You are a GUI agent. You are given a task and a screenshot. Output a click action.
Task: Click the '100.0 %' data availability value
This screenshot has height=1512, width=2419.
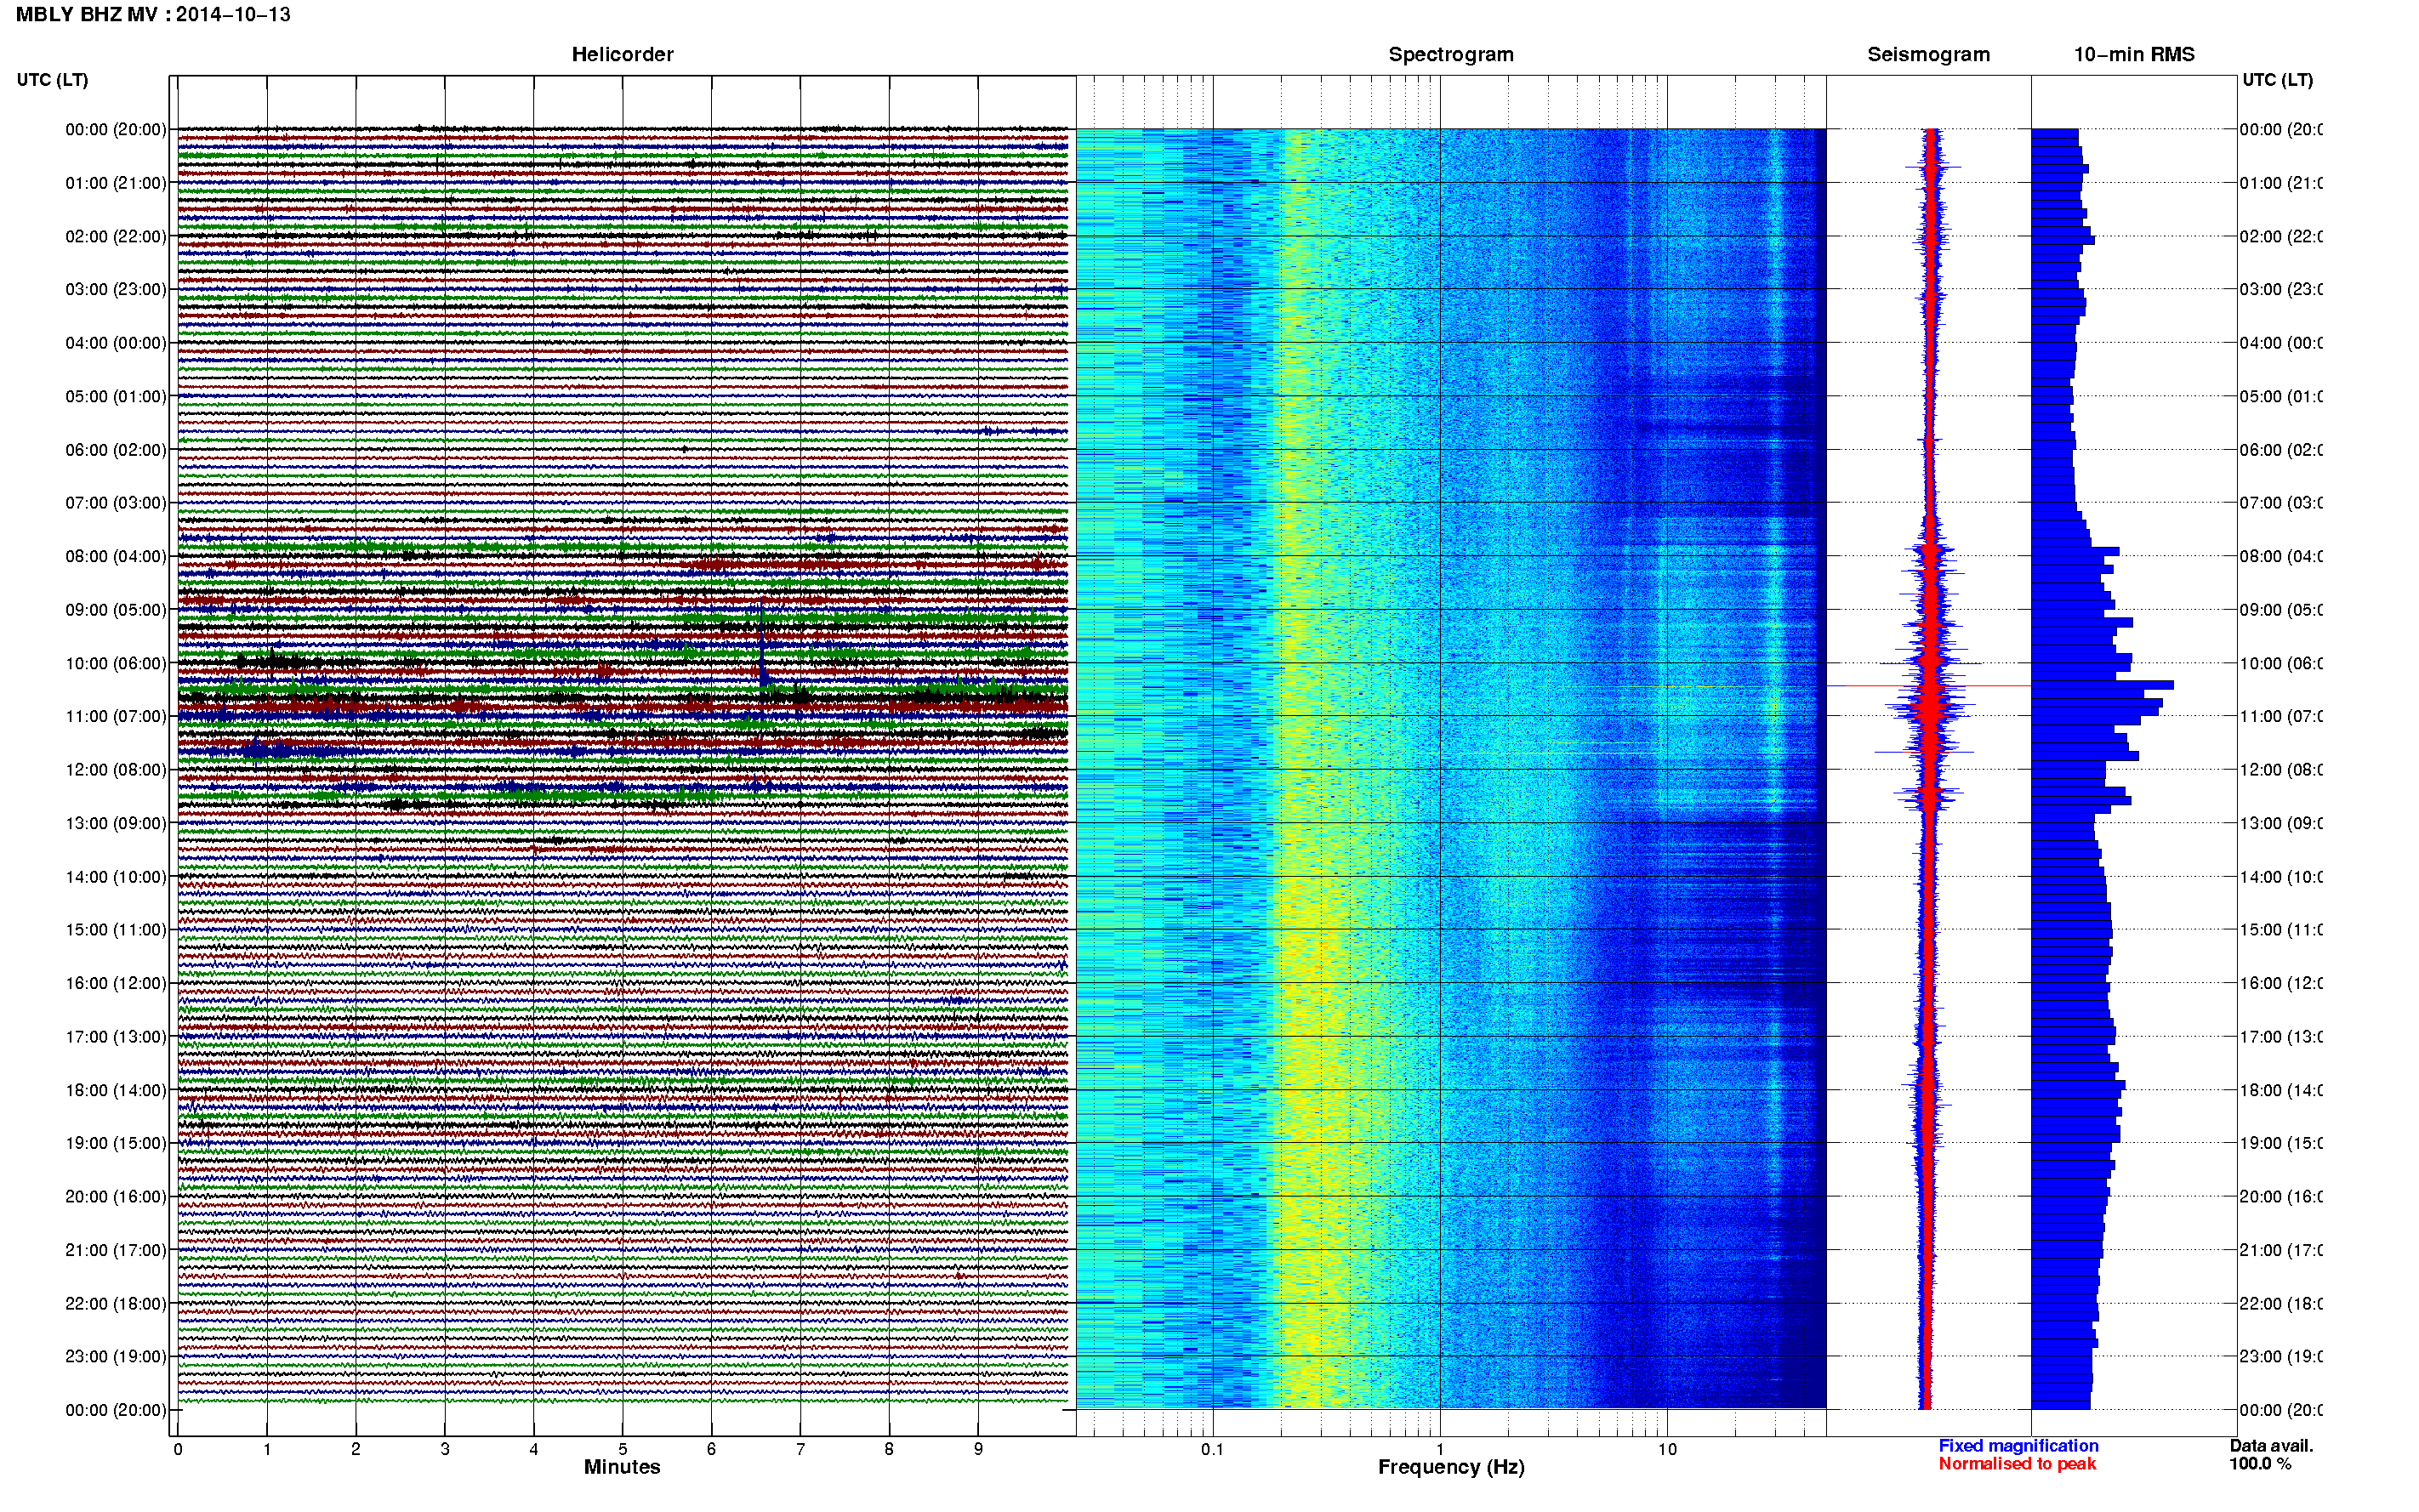click(x=2260, y=1464)
